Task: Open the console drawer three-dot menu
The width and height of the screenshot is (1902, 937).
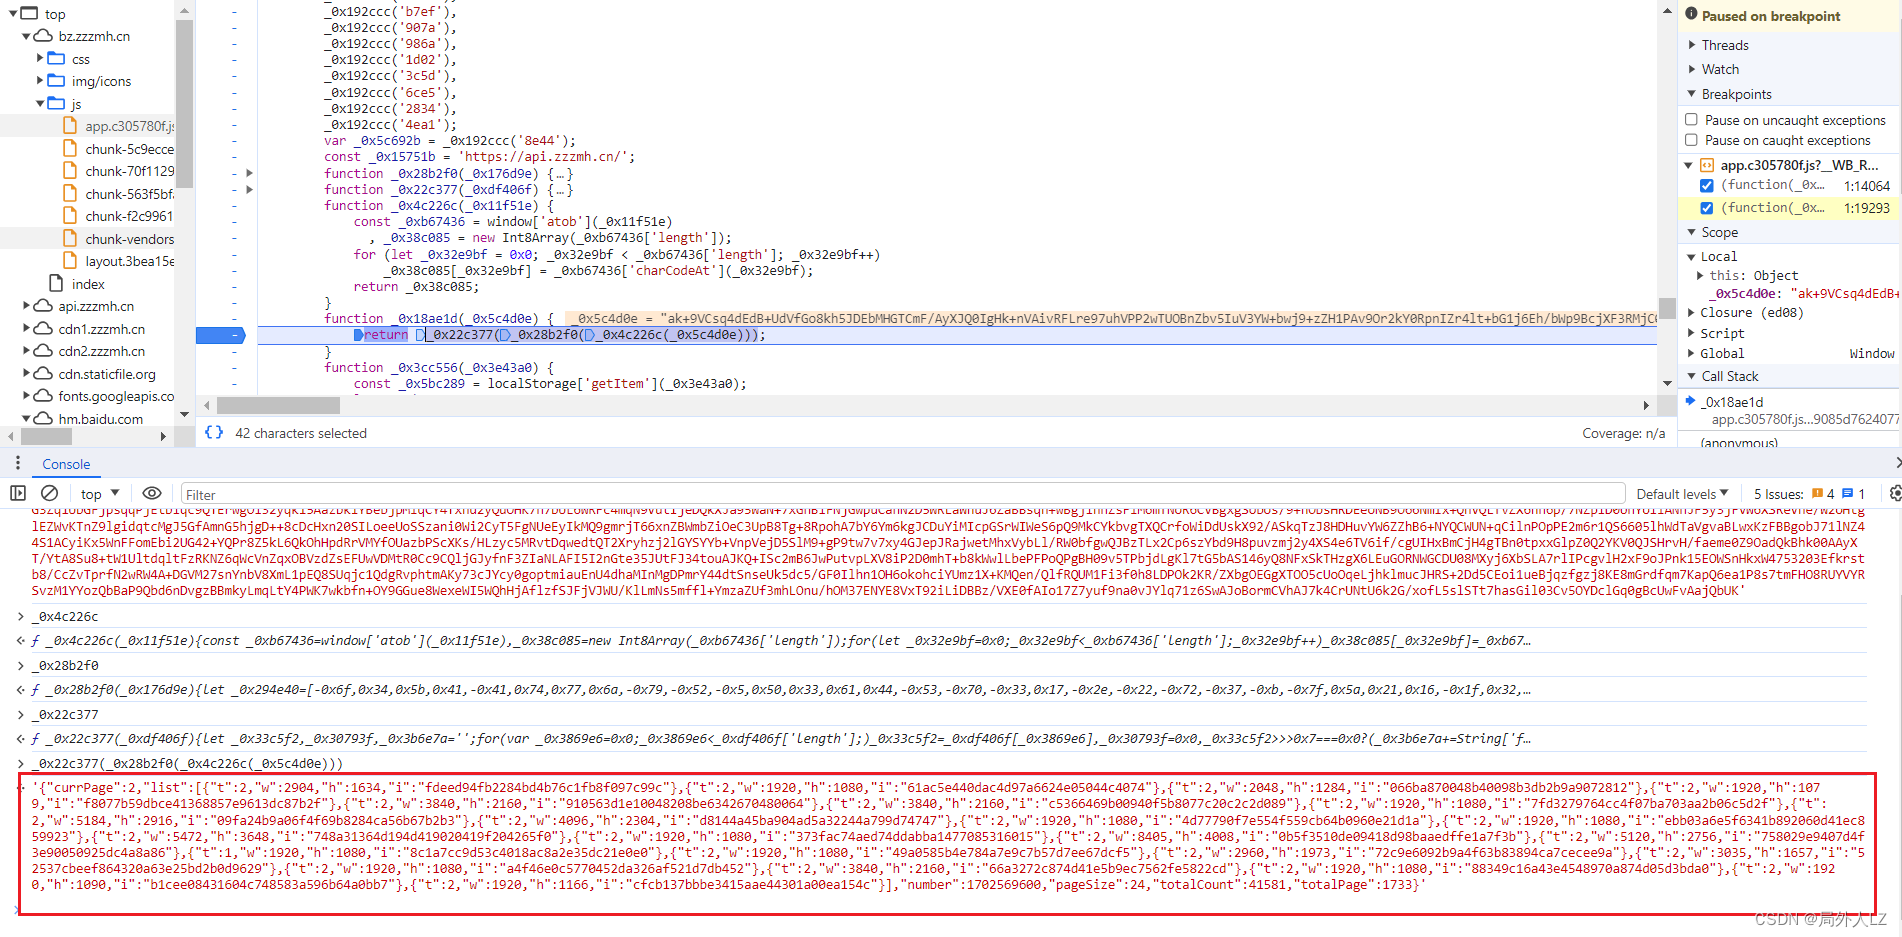Action: [17, 463]
